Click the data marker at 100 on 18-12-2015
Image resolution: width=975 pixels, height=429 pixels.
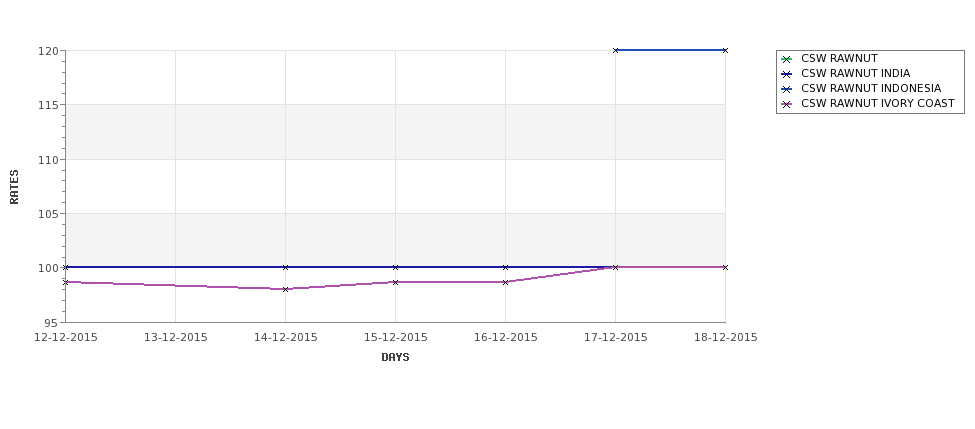[725, 267]
